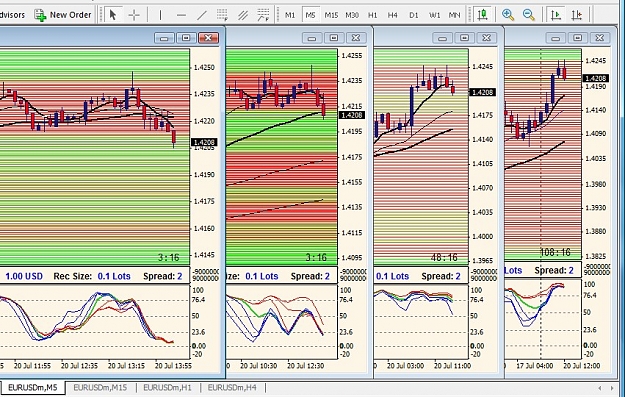Click the 1.00 USD value

(x=24, y=276)
